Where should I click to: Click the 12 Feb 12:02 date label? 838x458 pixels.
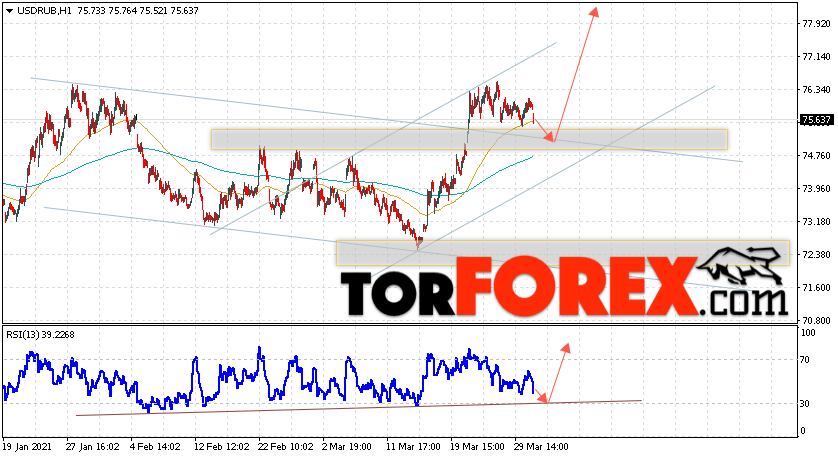point(222,447)
